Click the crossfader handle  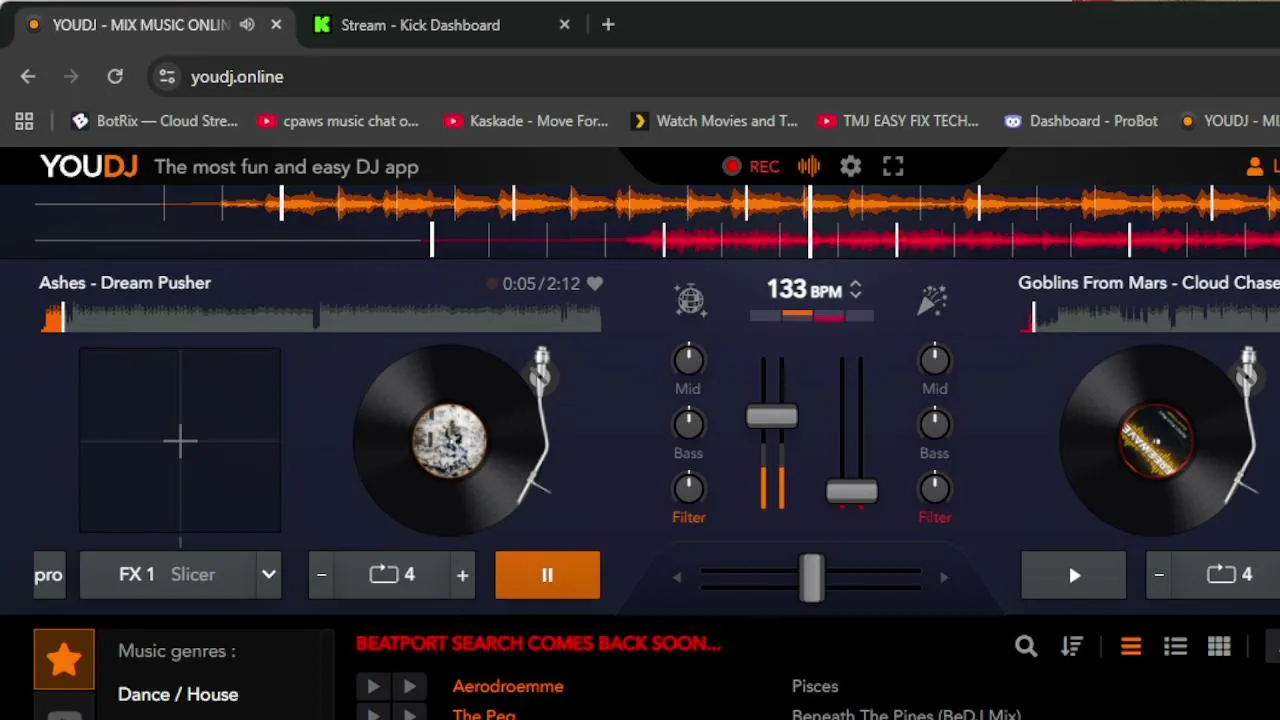point(811,578)
